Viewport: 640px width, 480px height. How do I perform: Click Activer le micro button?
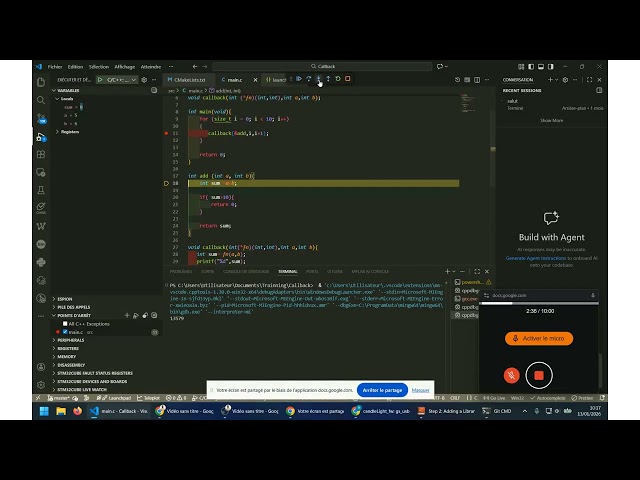point(539,338)
